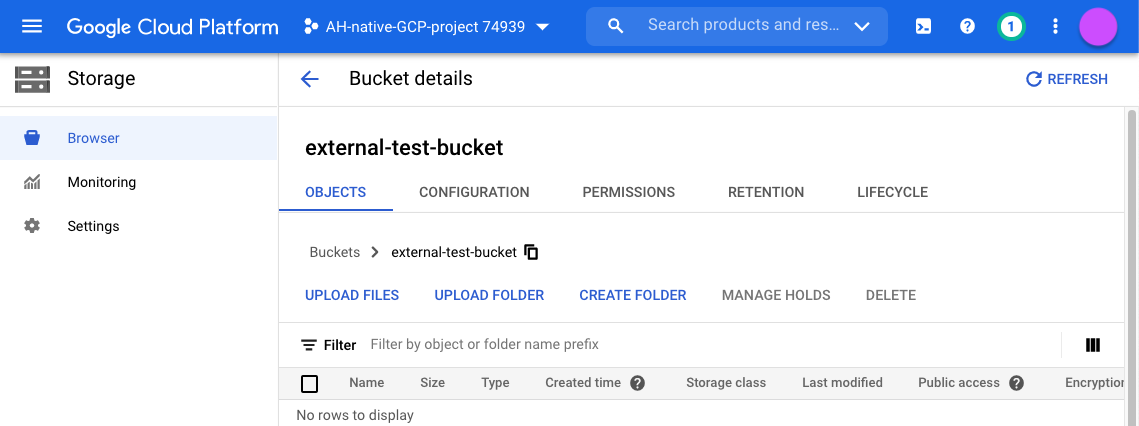Screen dimensions: 1139x426
Task: Open Monitoring in the sidebar
Action: point(138,182)
